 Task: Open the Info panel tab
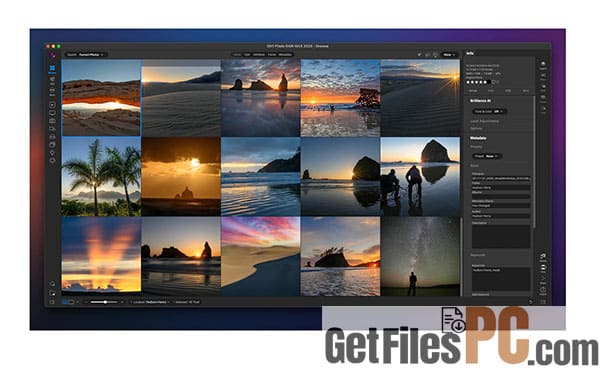coord(470,53)
